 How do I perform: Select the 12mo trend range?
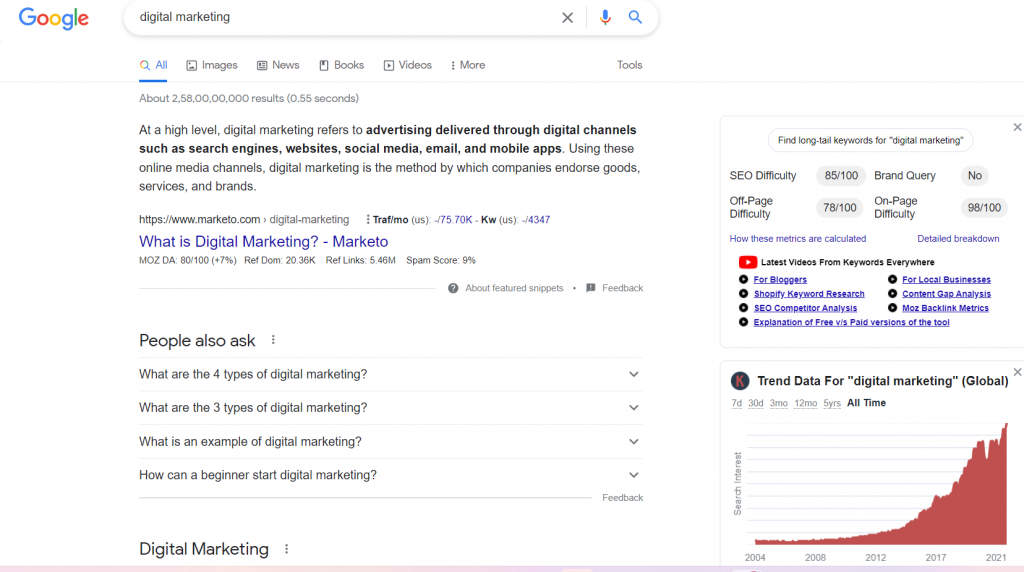(806, 404)
